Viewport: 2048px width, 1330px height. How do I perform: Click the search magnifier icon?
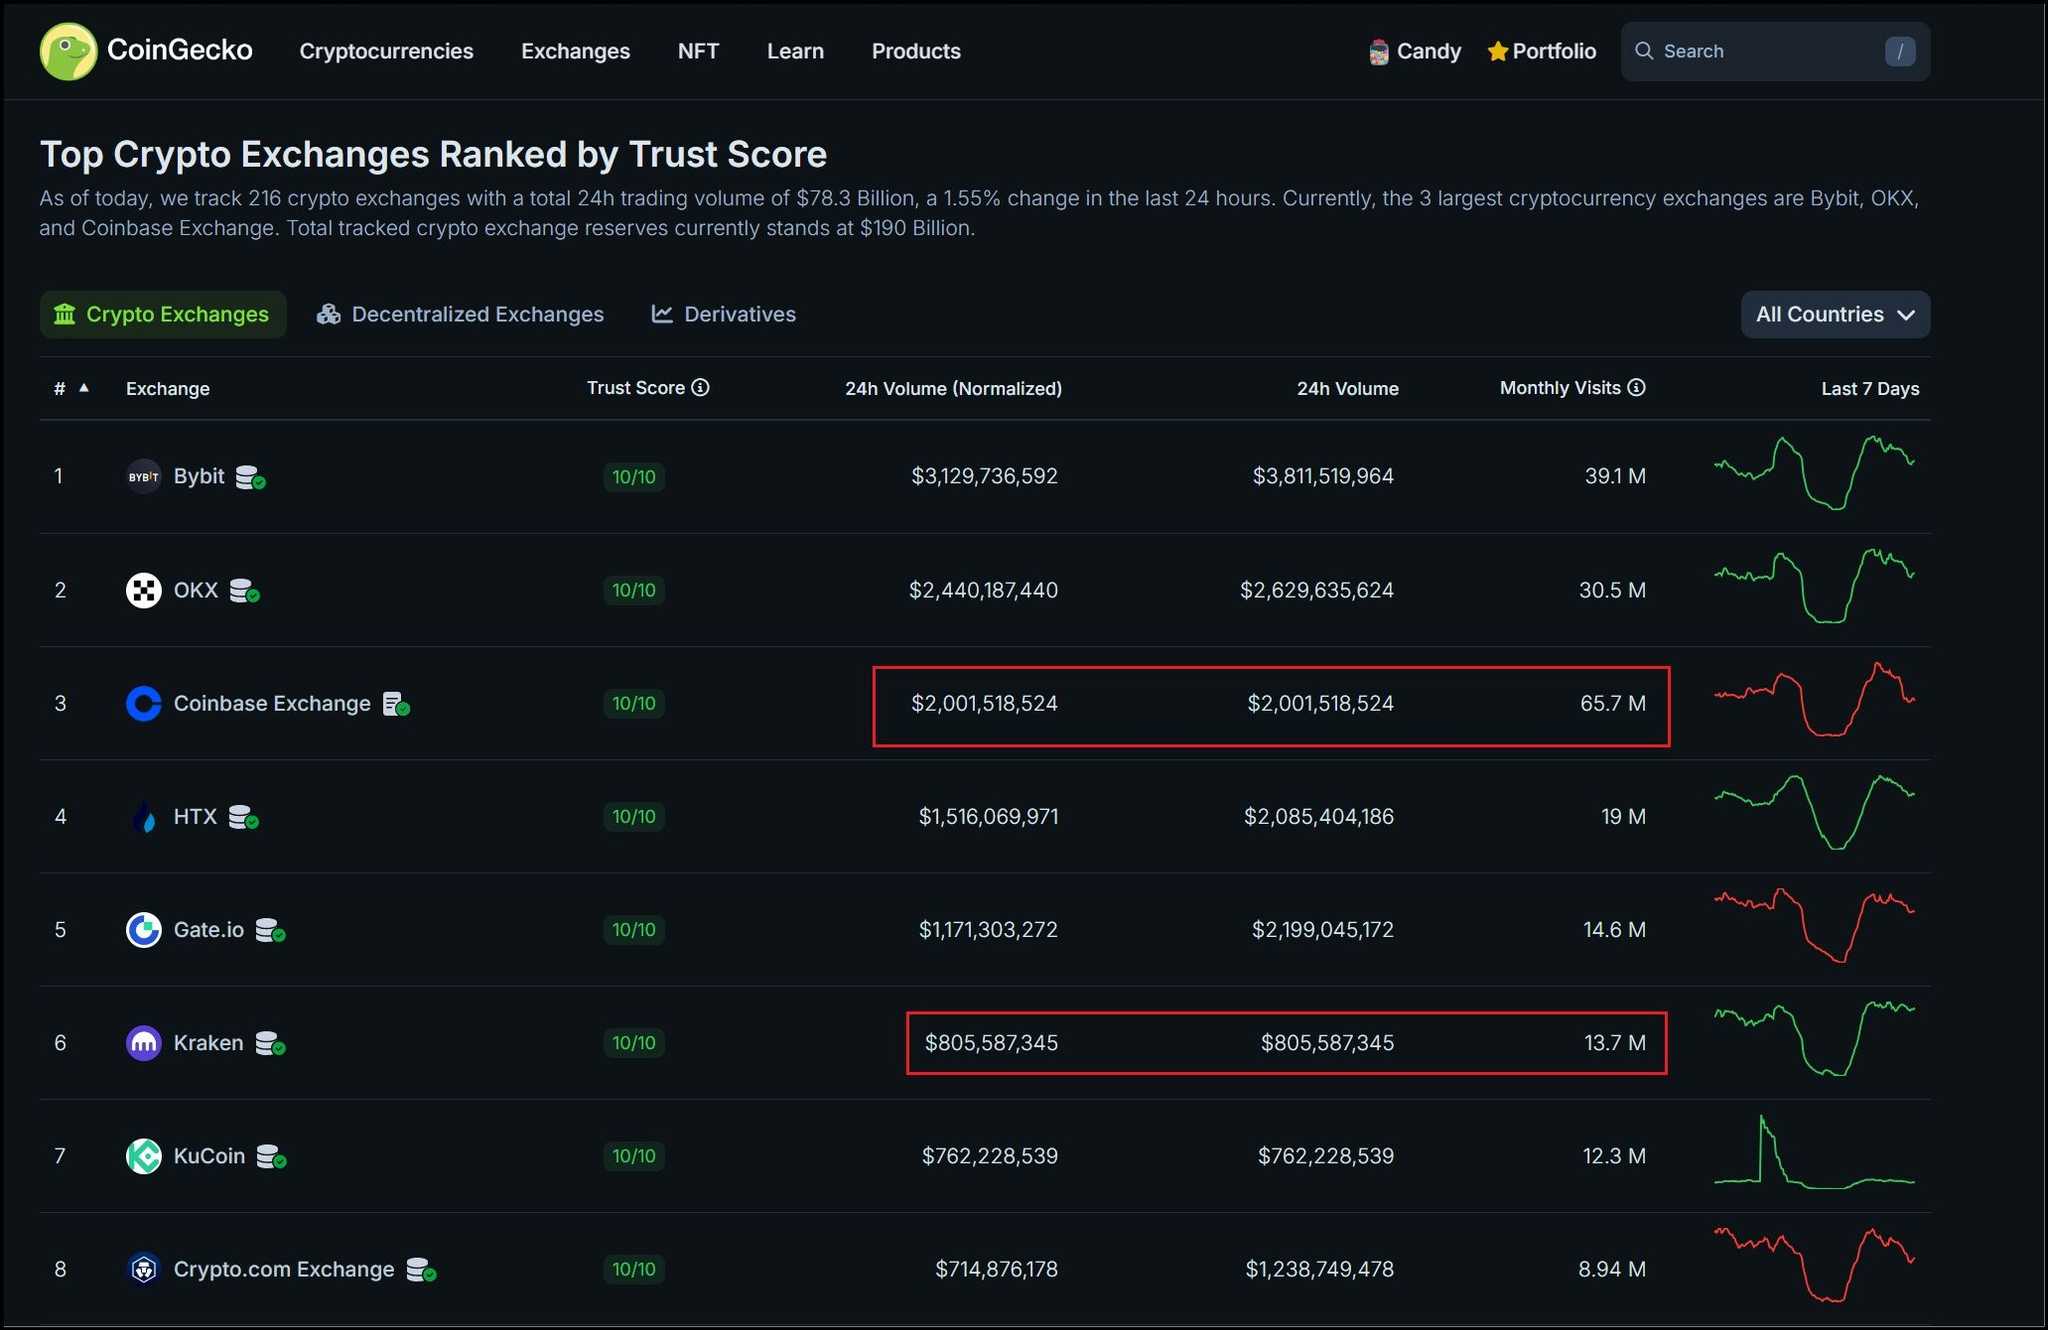click(1646, 50)
